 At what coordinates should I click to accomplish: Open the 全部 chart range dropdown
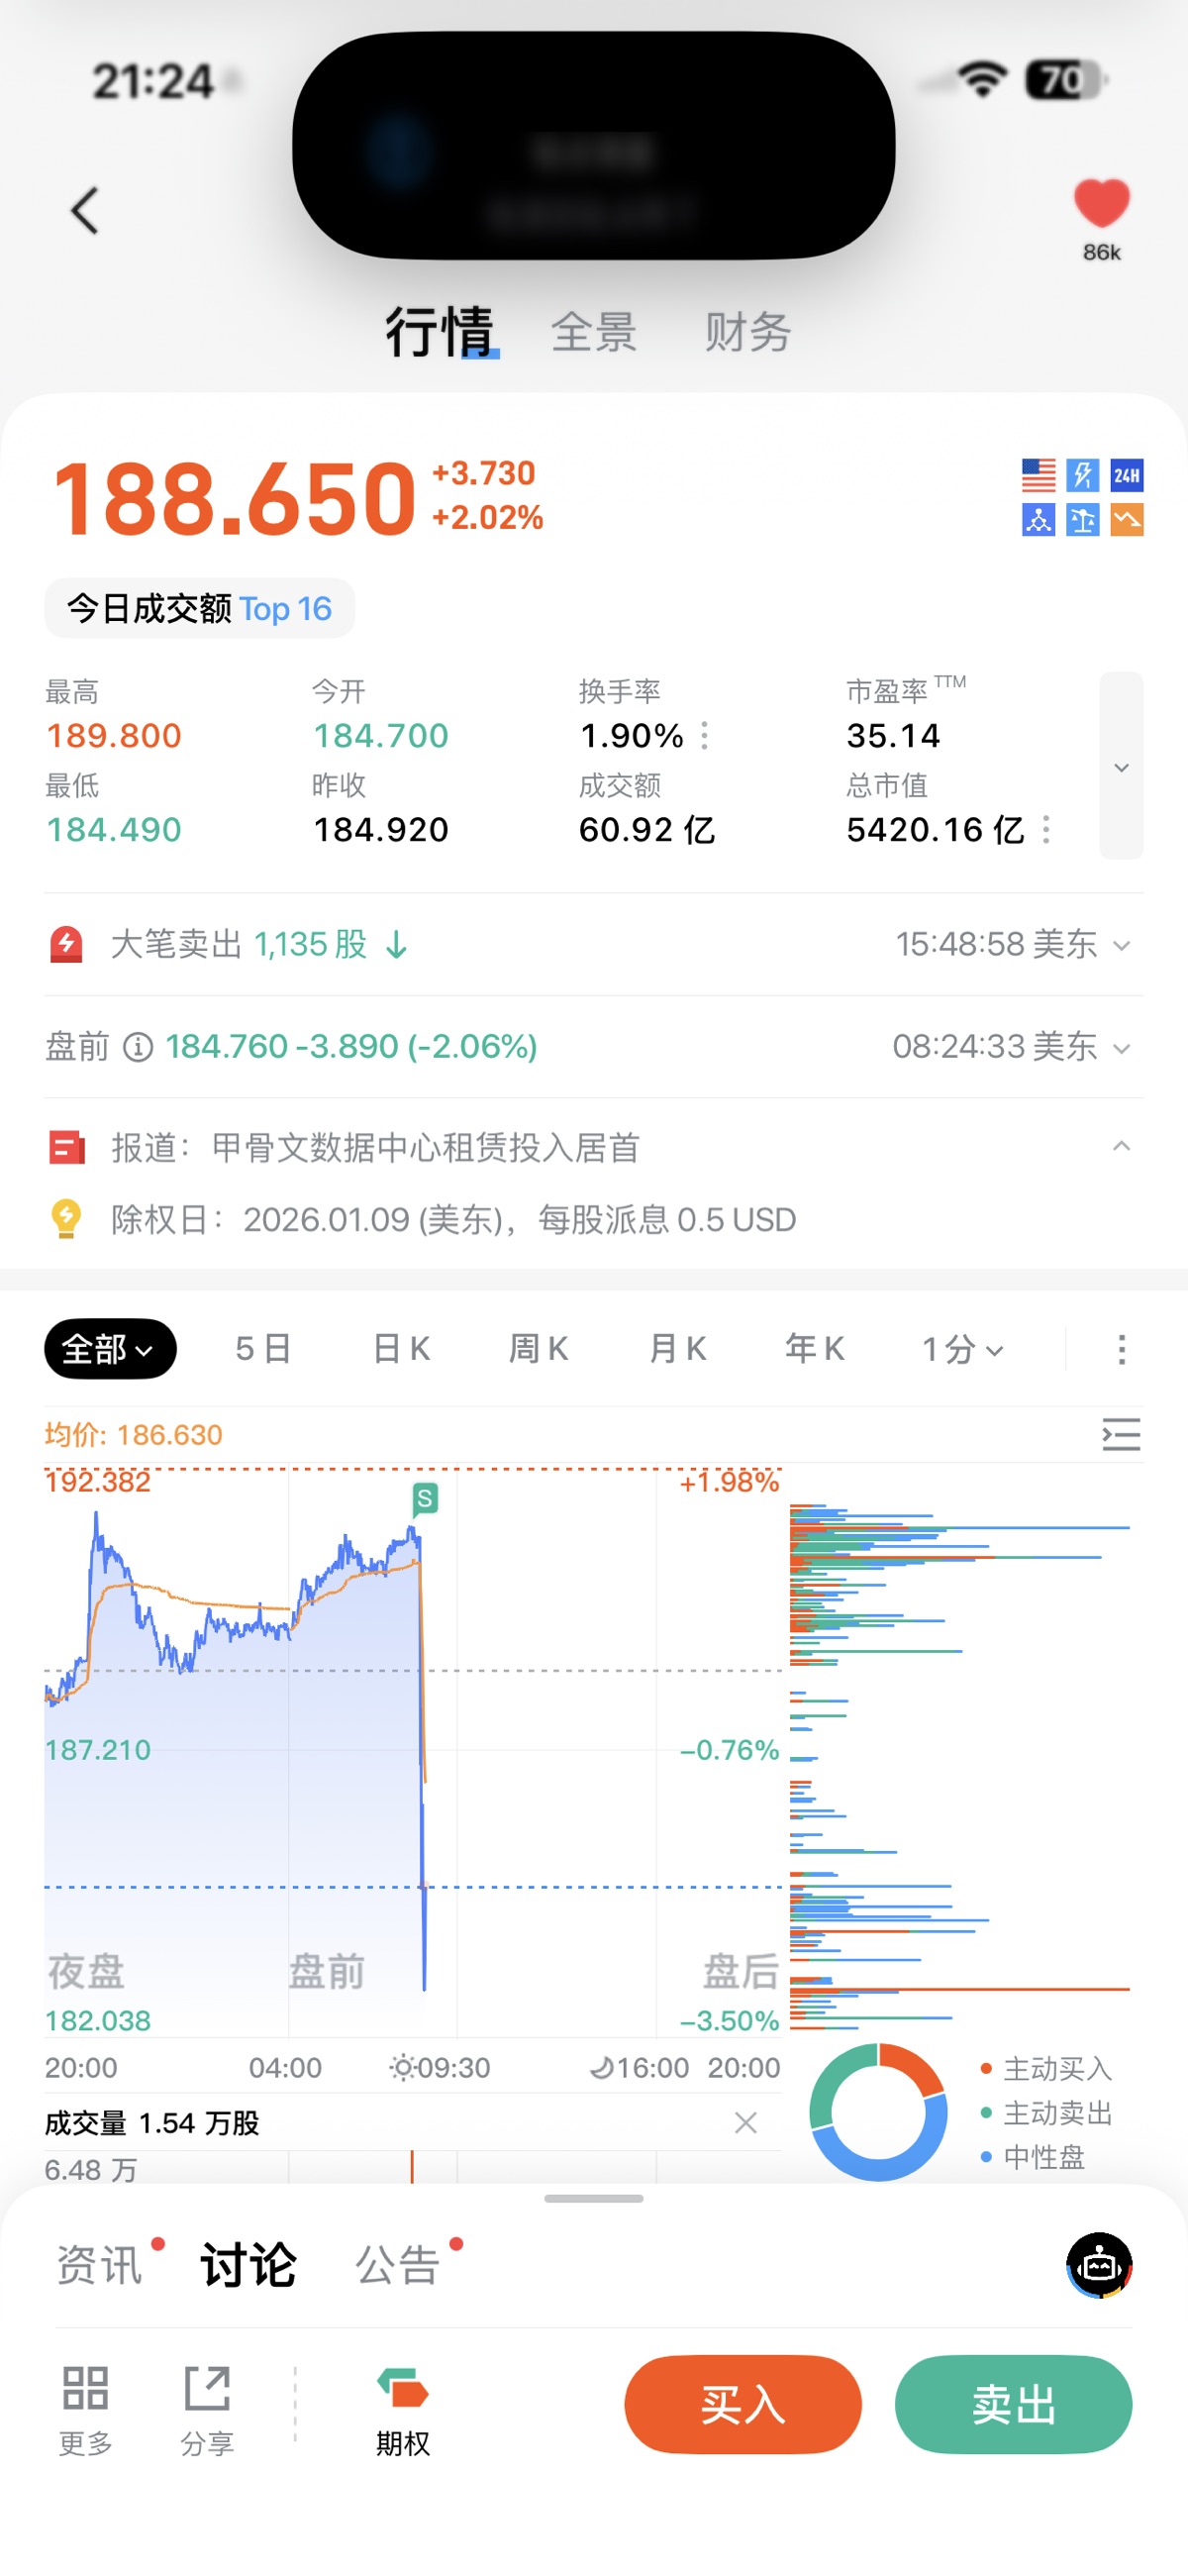click(x=110, y=1349)
